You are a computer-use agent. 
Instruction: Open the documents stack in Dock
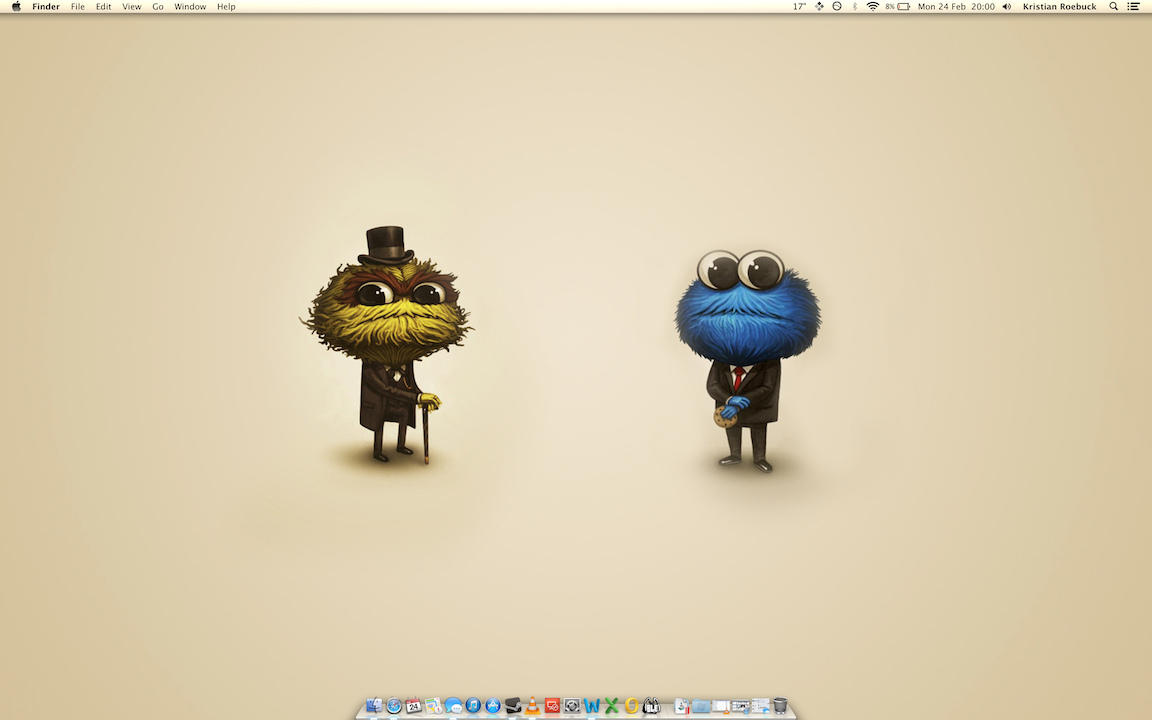pyautogui.click(x=681, y=705)
